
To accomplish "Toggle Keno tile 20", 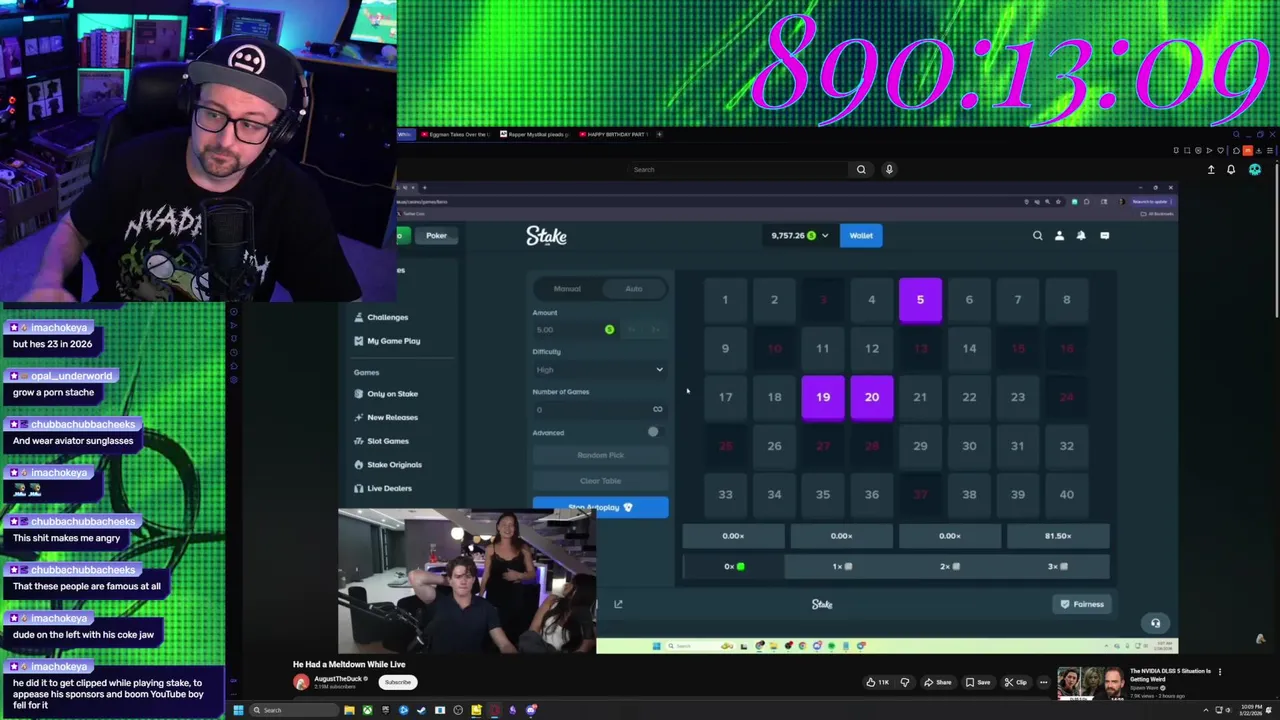I will 872,397.
